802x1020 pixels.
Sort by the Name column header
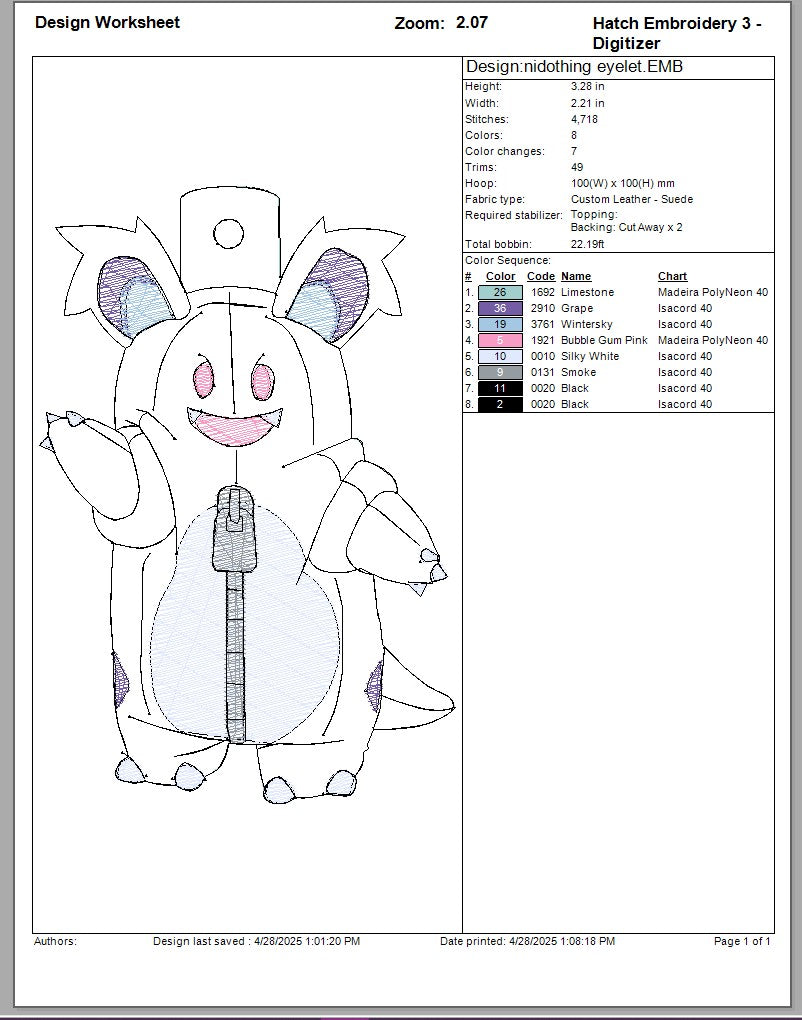[576, 276]
